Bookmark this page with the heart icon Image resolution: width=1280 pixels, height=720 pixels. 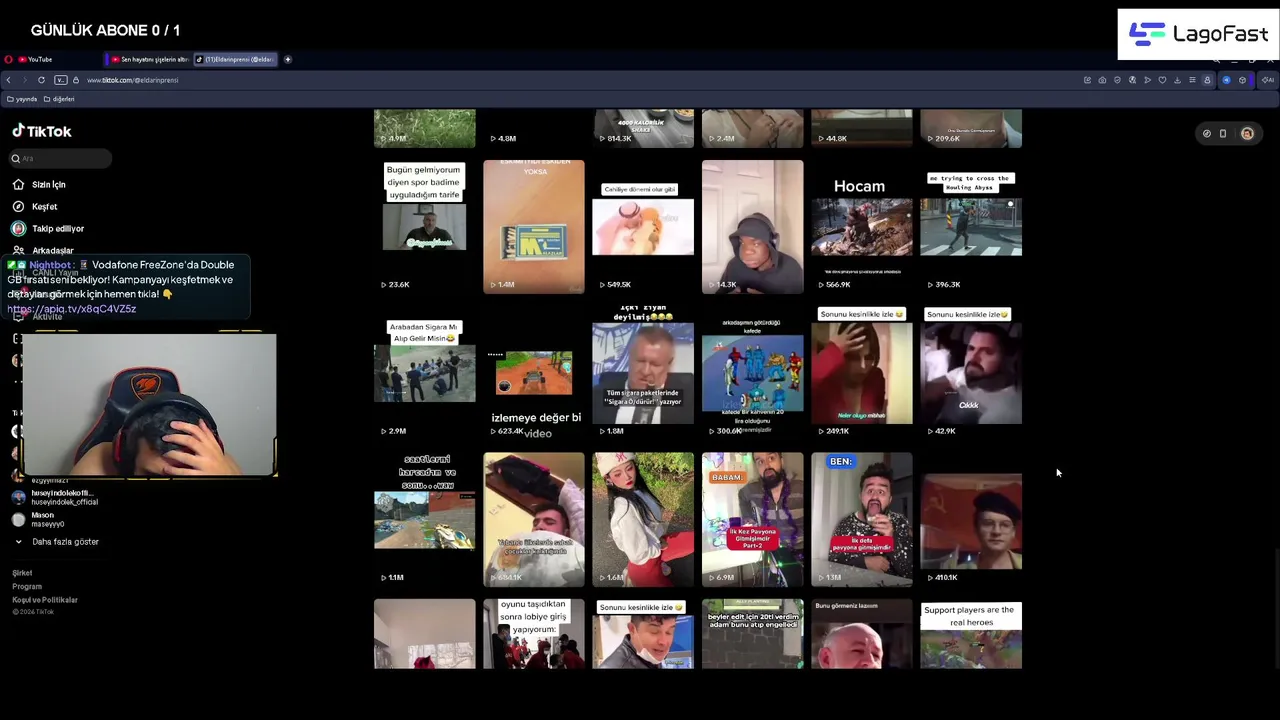pos(1162,80)
